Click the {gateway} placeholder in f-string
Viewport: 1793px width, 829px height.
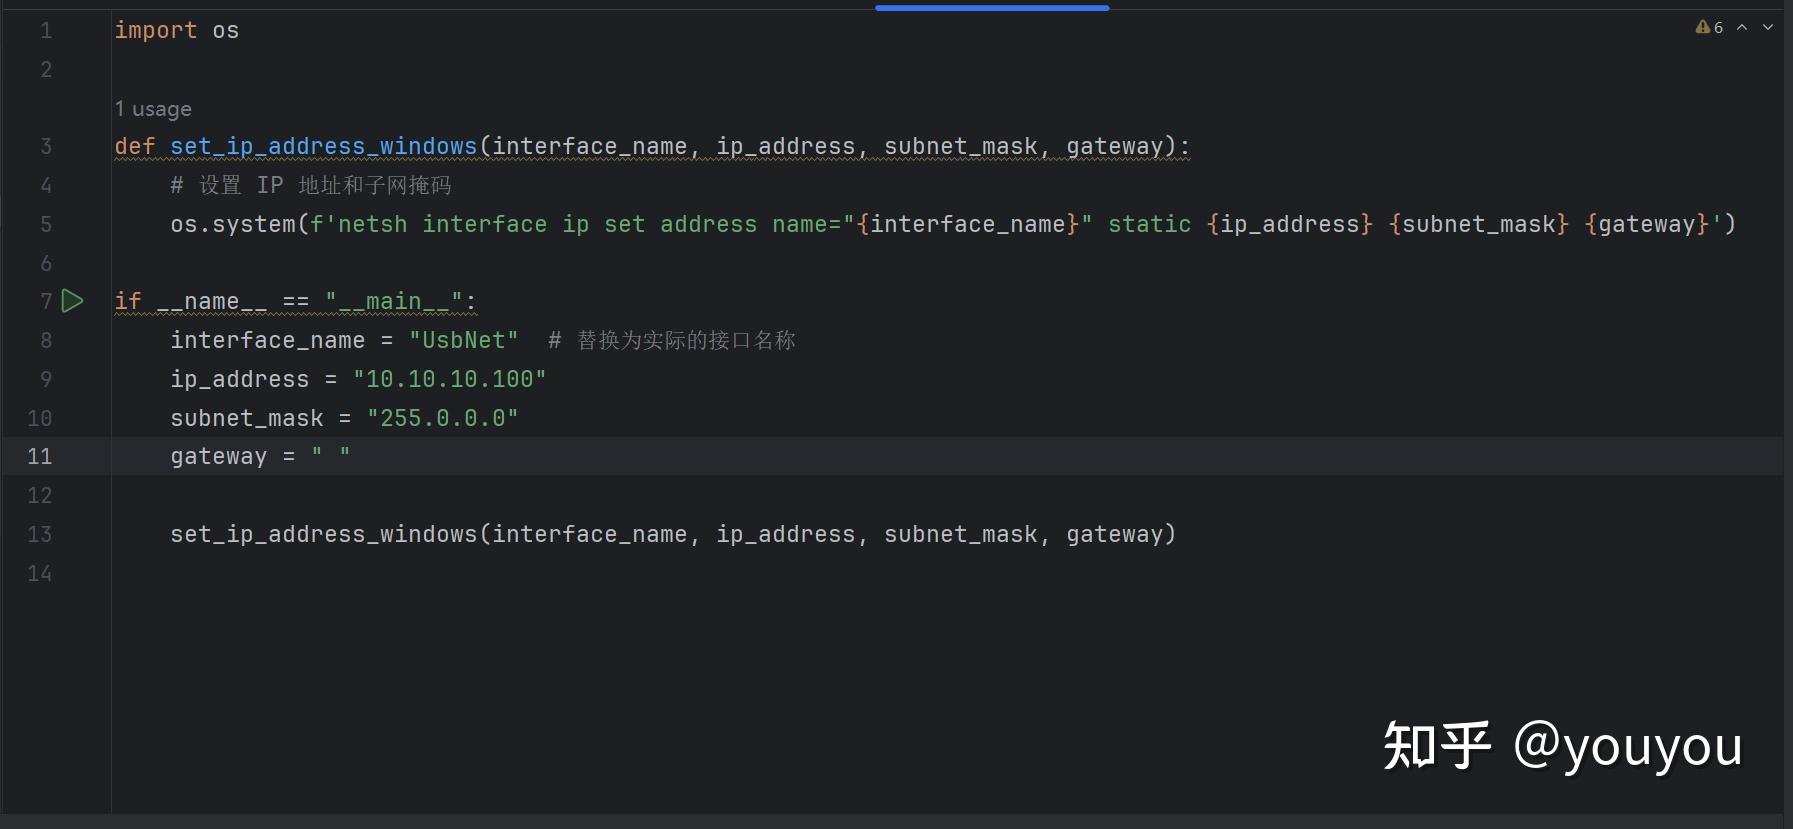1647,224
